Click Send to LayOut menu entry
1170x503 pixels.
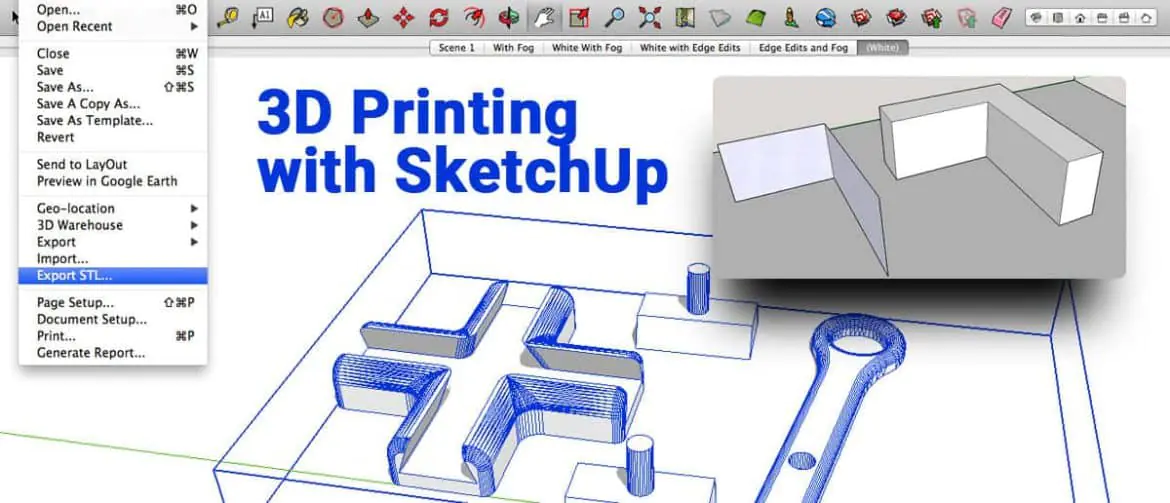tap(82, 164)
